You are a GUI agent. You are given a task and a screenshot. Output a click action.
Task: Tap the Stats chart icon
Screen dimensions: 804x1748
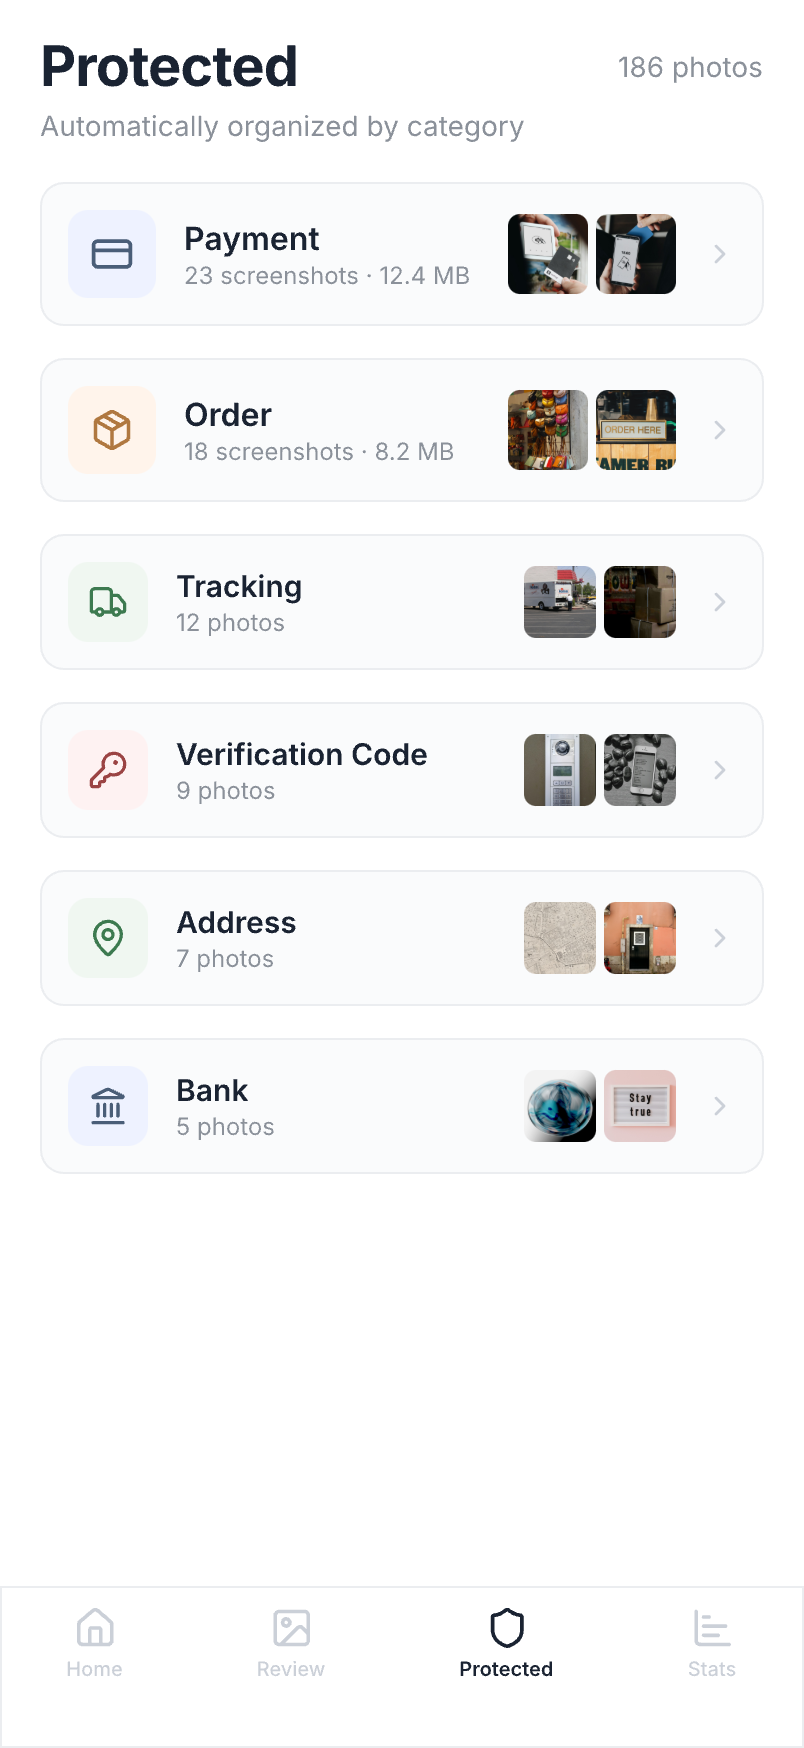712,1627
